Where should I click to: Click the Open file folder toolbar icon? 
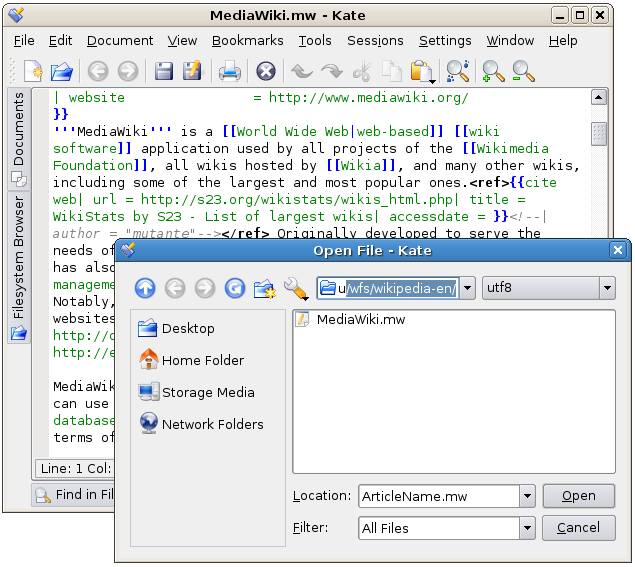pos(62,71)
